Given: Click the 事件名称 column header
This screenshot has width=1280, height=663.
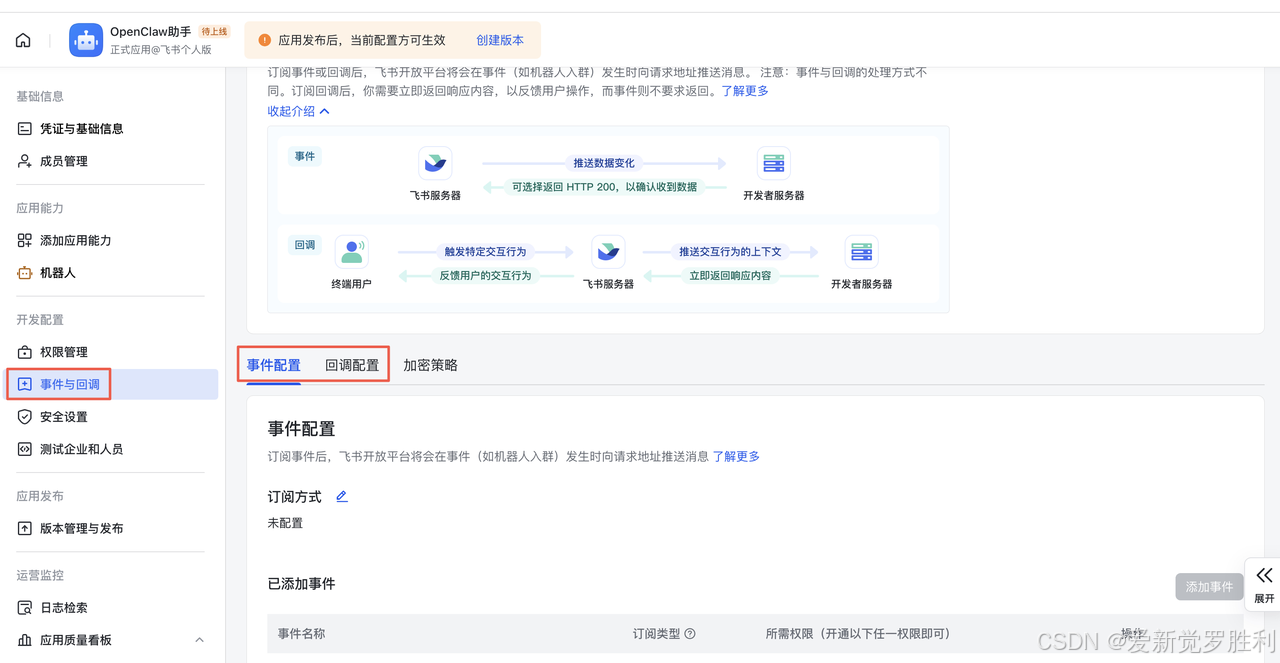Looking at the screenshot, I should [x=301, y=633].
